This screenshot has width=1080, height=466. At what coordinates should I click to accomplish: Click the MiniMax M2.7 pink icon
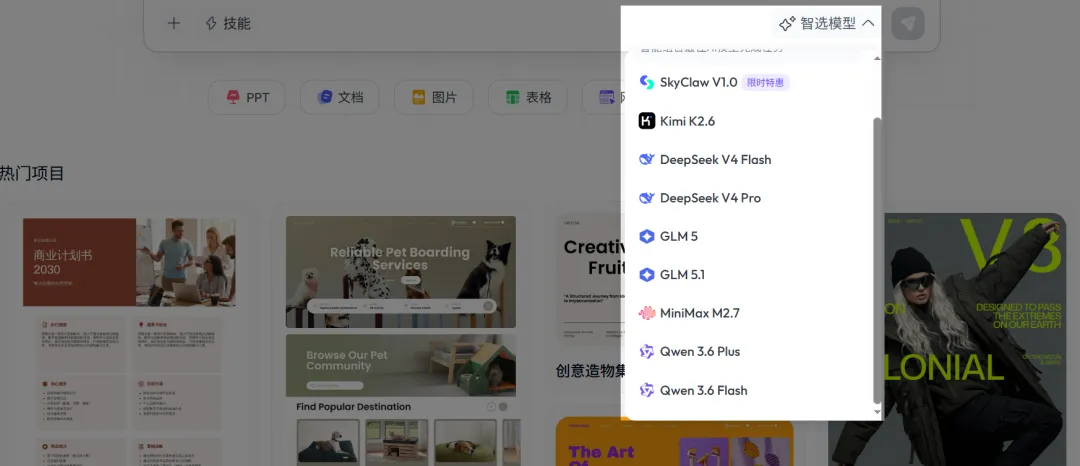647,313
